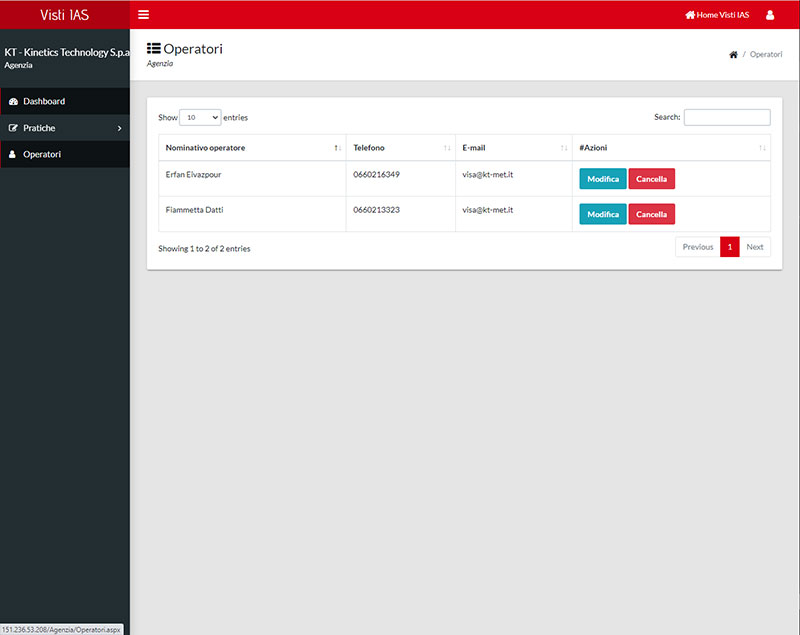Viewport: 800px width, 635px height.
Task: Click Cancella for Fiammetta Datti
Action: [x=652, y=214]
